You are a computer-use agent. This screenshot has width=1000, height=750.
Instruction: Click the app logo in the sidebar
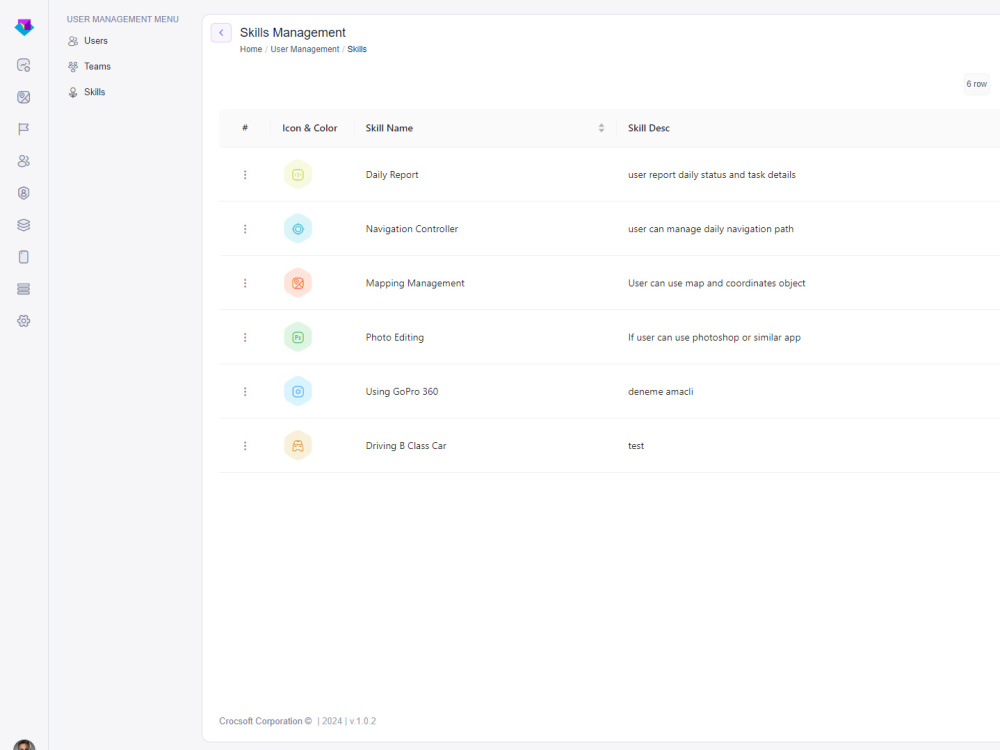[24, 27]
